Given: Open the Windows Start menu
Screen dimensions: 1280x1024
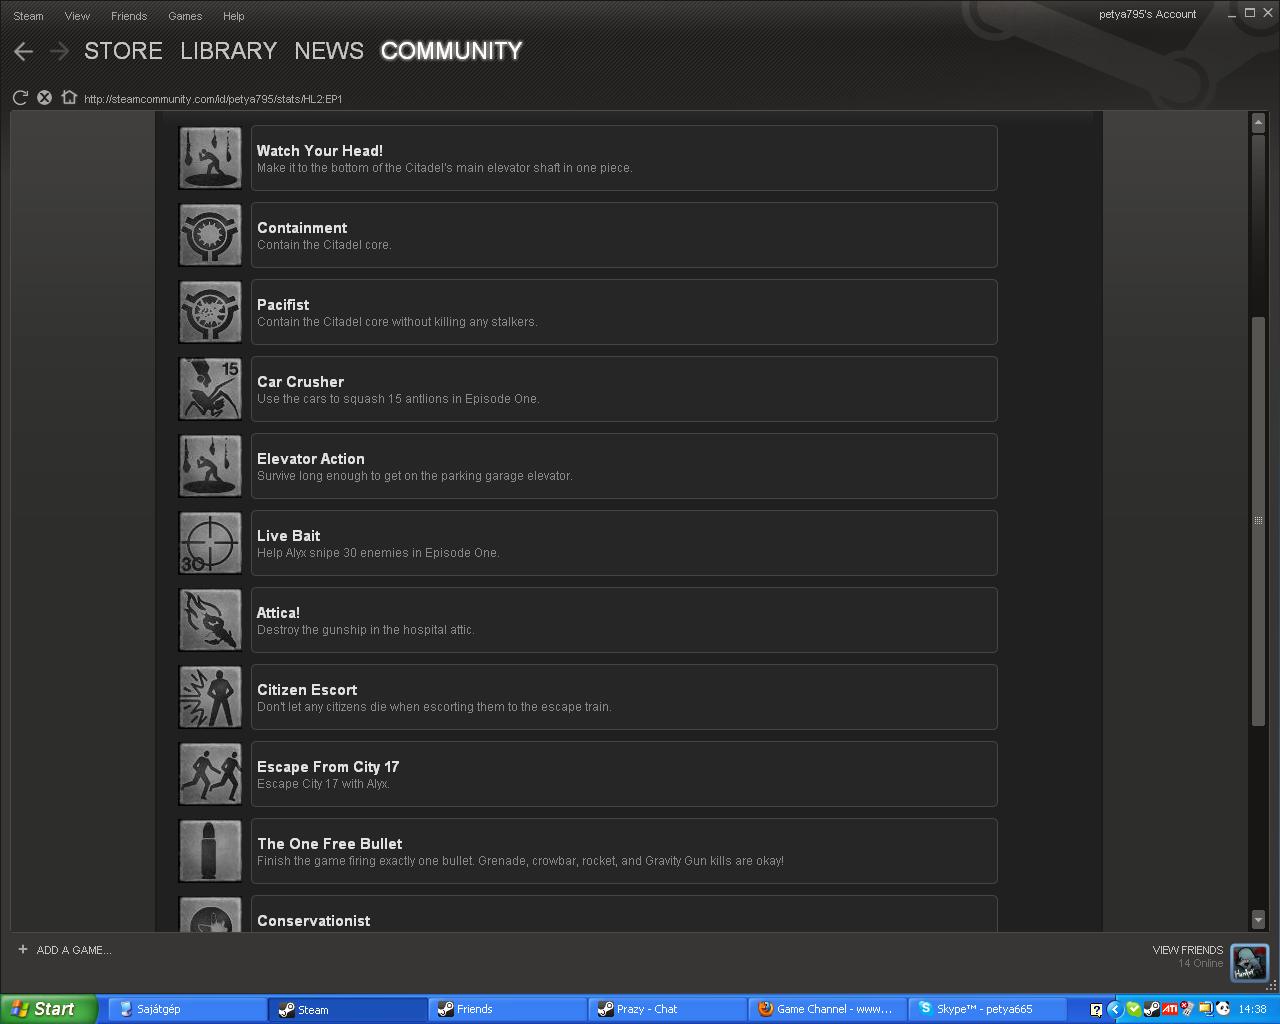Looking at the screenshot, I should pos(48,1009).
